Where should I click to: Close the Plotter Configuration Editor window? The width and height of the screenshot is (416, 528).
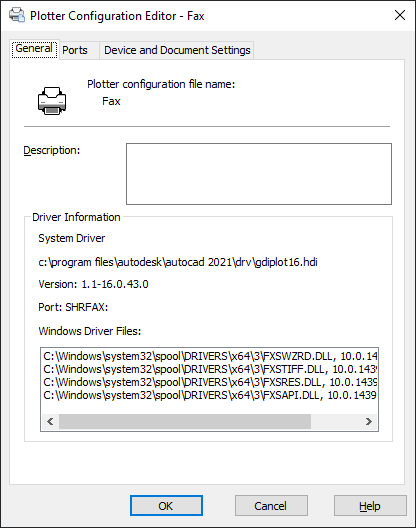point(400,15)
